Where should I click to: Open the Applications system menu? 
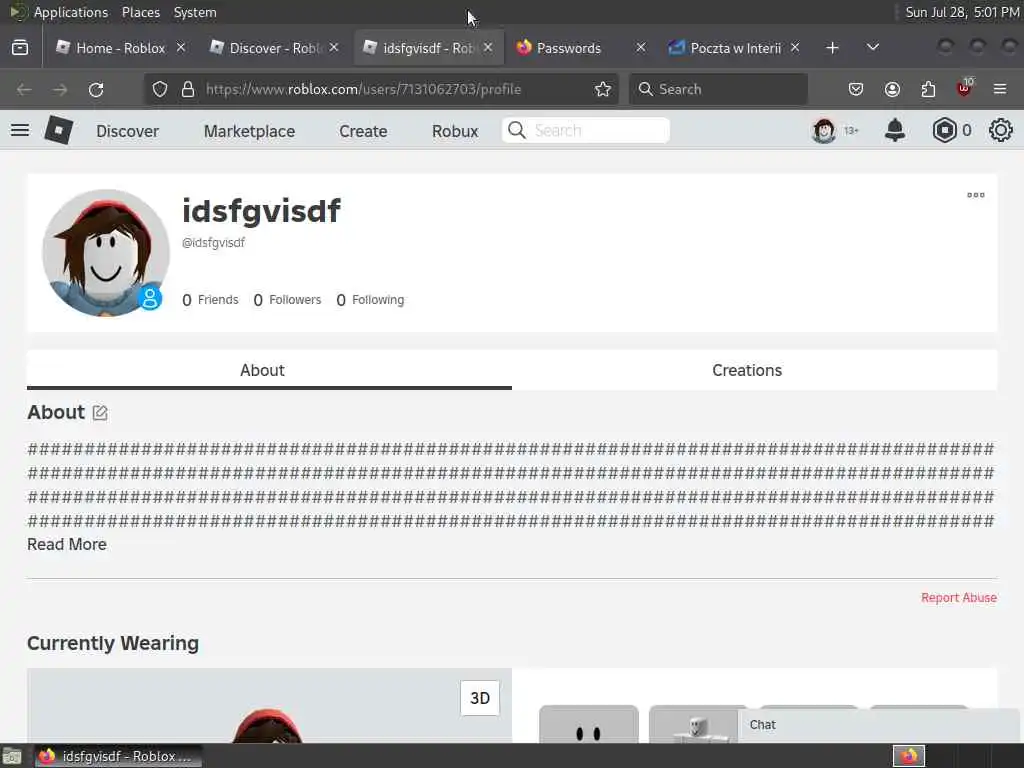click(71, 12)
